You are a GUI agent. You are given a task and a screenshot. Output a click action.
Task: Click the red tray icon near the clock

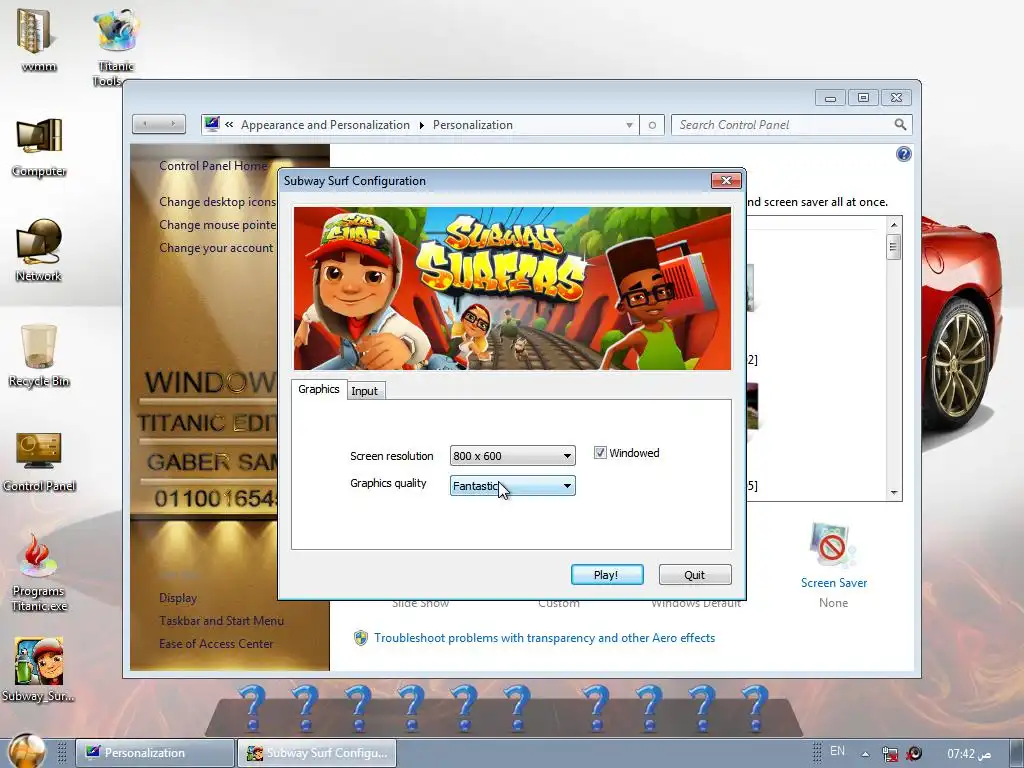coord(914,753)
